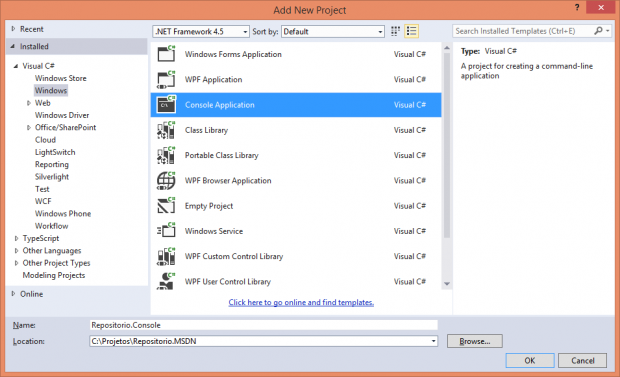Image resolution: width=620 pixels, height=377 pixels.
Task: Click the Windows Service template icon
Action: click(166, 231)
